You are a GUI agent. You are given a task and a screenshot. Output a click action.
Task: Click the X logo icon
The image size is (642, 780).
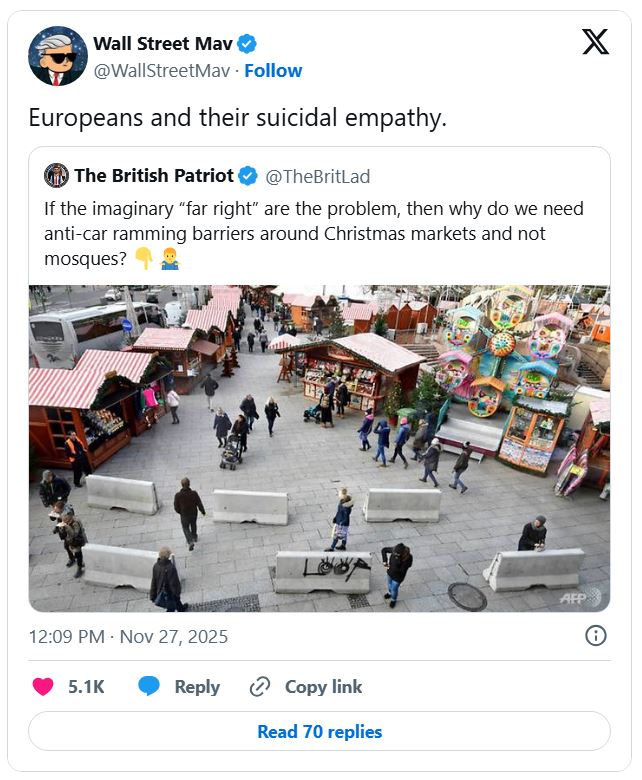595,42
